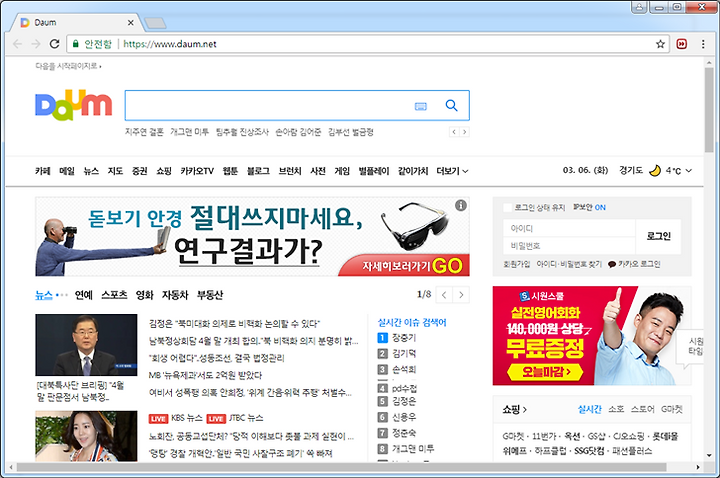
Task: Open 카카오TV in the navigation menu
Action: click(197, 171)
